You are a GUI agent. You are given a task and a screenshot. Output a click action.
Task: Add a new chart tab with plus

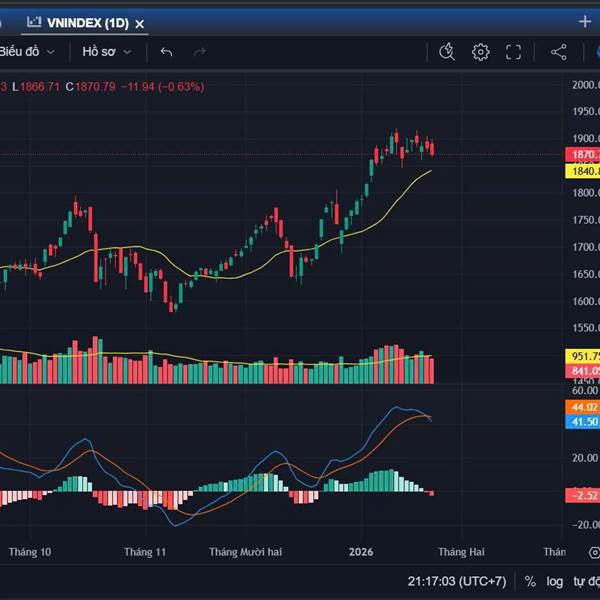coord(585,21)
